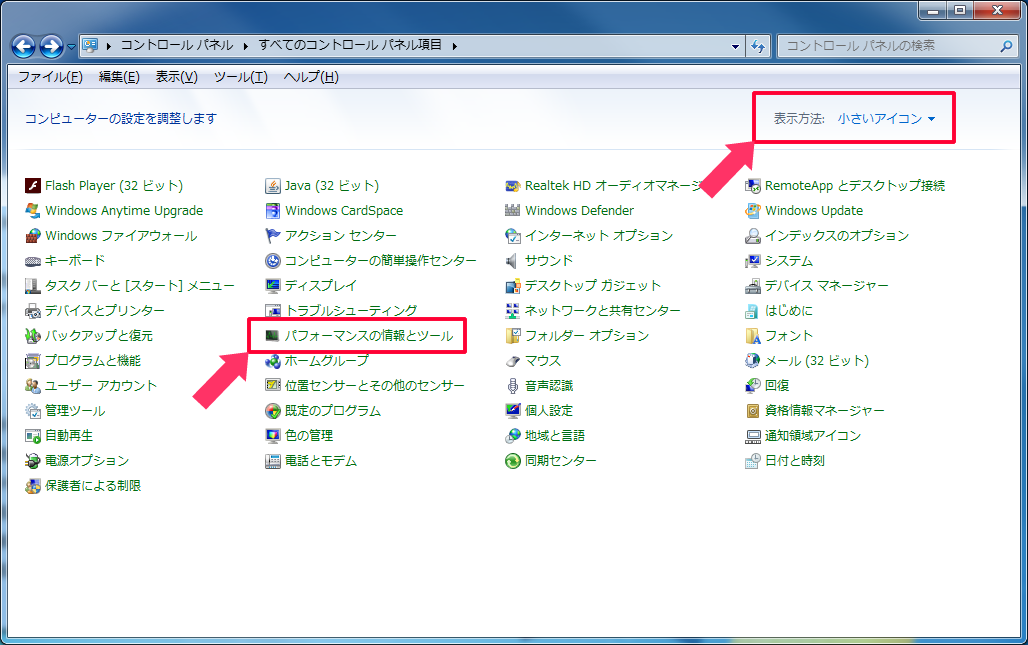The width and height of the screenshot is (1028, 645).
Task: Click the 既定のプログラム icon
Action: click(x=273, y=411)
